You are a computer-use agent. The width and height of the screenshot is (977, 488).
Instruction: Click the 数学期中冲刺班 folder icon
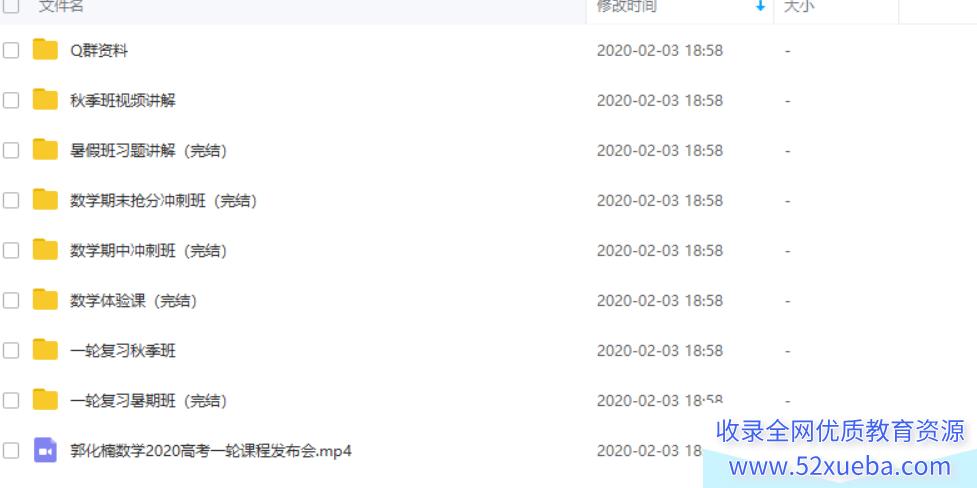tap(45, 249)
